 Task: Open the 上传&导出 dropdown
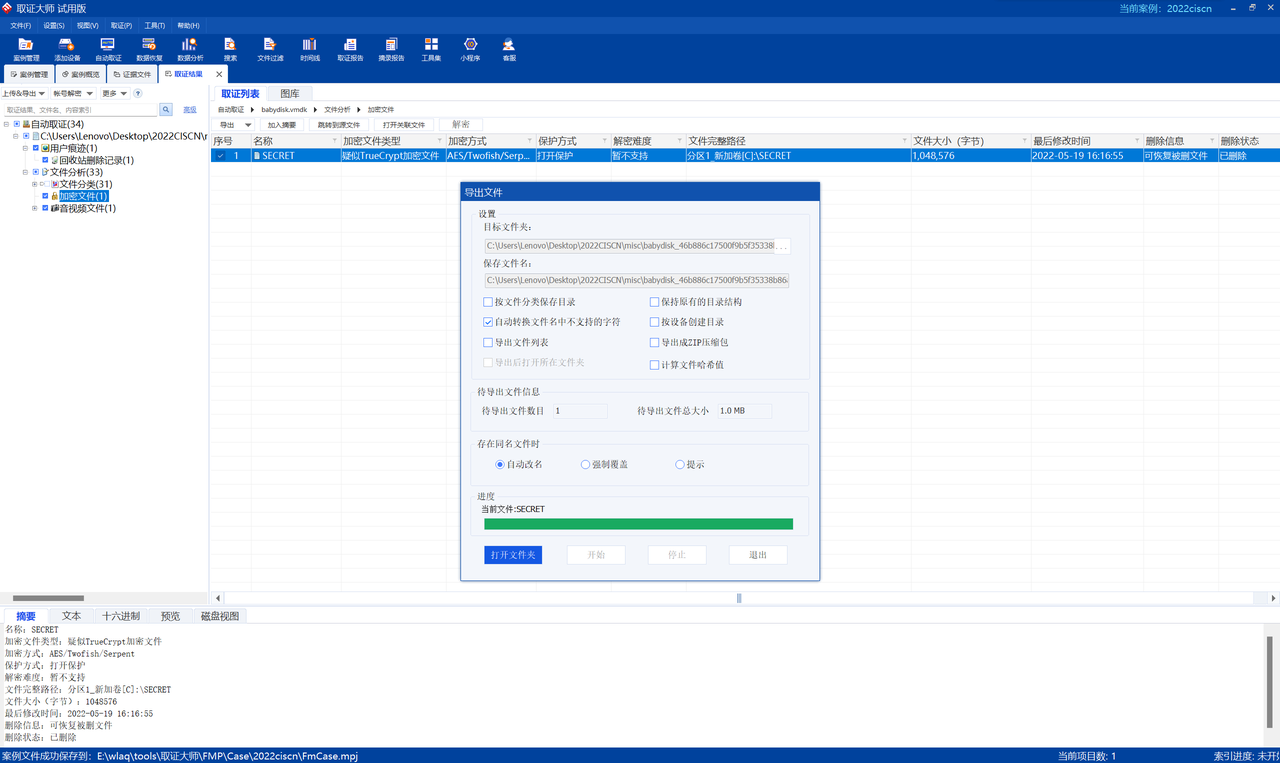pos(24,93)
